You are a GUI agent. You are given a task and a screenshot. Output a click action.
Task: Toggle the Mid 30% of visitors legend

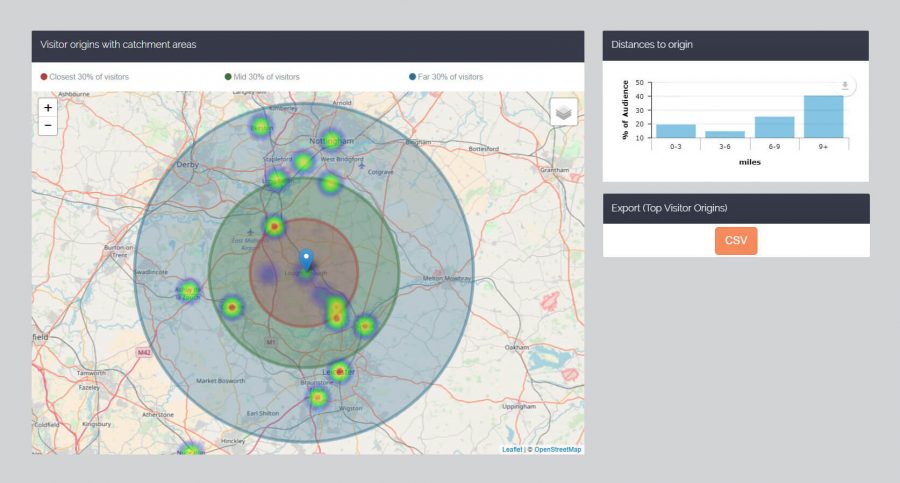[267, 77]
